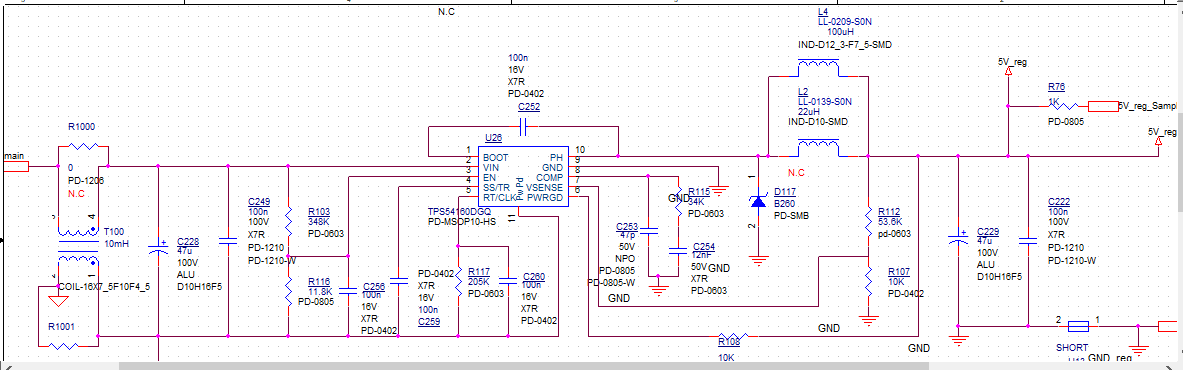Click the IND-D12_3-F7_5-SMD footprint text

845,46
